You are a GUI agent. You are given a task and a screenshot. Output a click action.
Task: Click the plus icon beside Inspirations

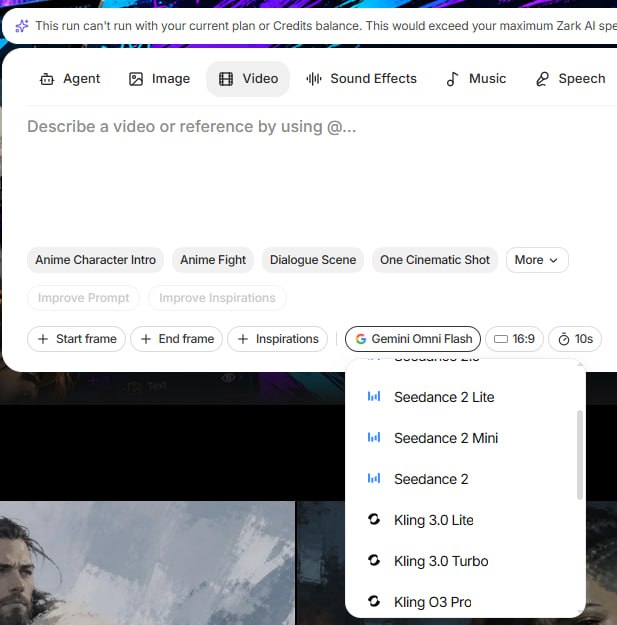[x=243, y=339]
